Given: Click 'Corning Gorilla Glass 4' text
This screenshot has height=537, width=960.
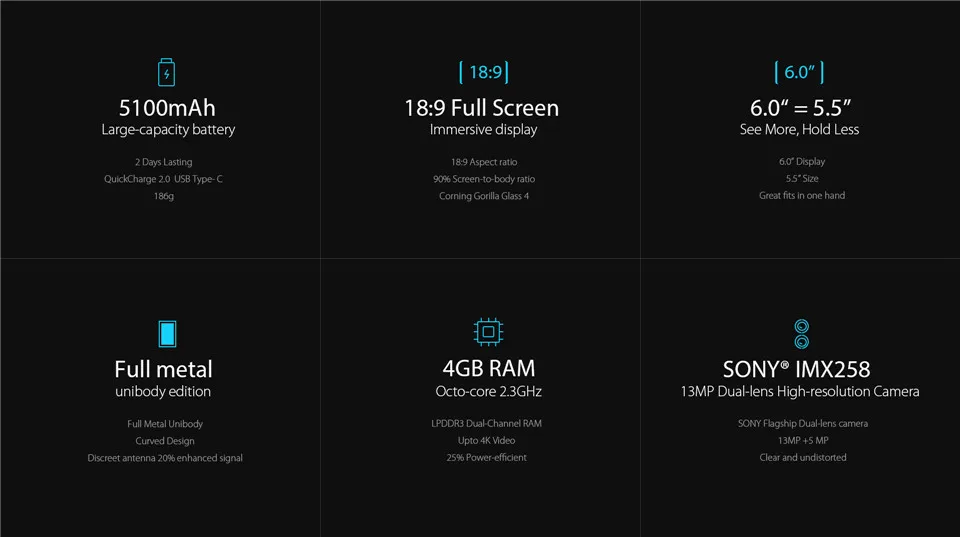Looking at the screenshot, I should click(484, 196).
